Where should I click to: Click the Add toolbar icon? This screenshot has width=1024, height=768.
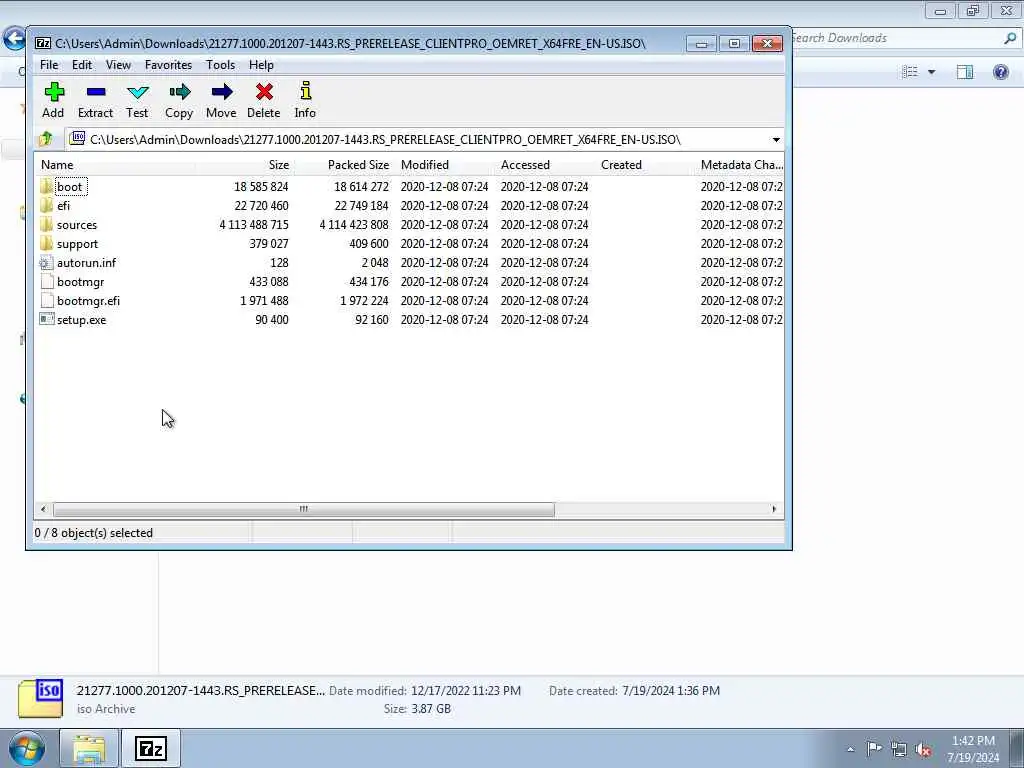click(x=54, y=92)
